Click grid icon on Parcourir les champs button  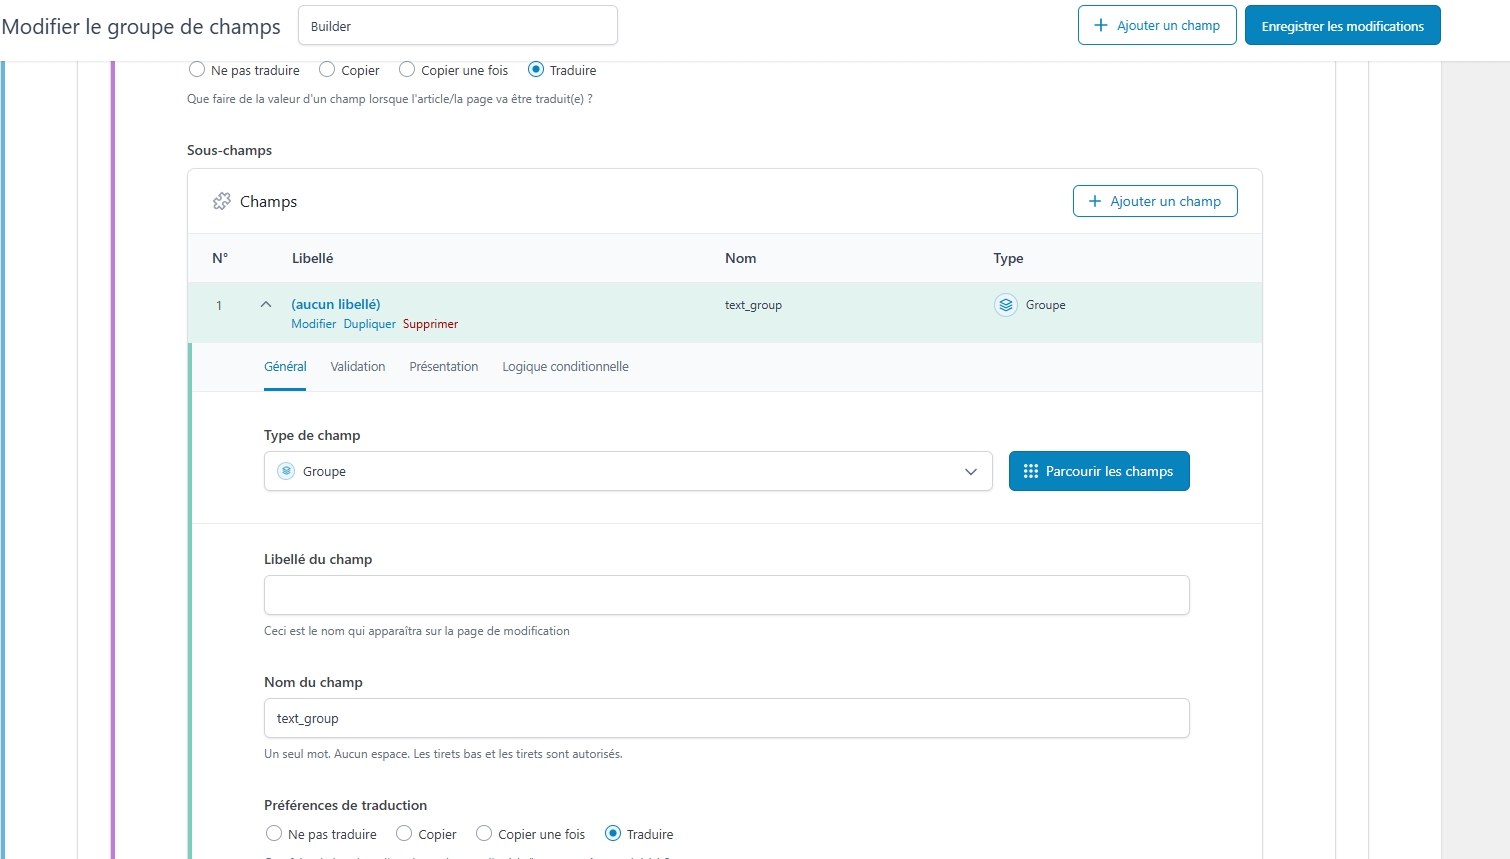1031,471
